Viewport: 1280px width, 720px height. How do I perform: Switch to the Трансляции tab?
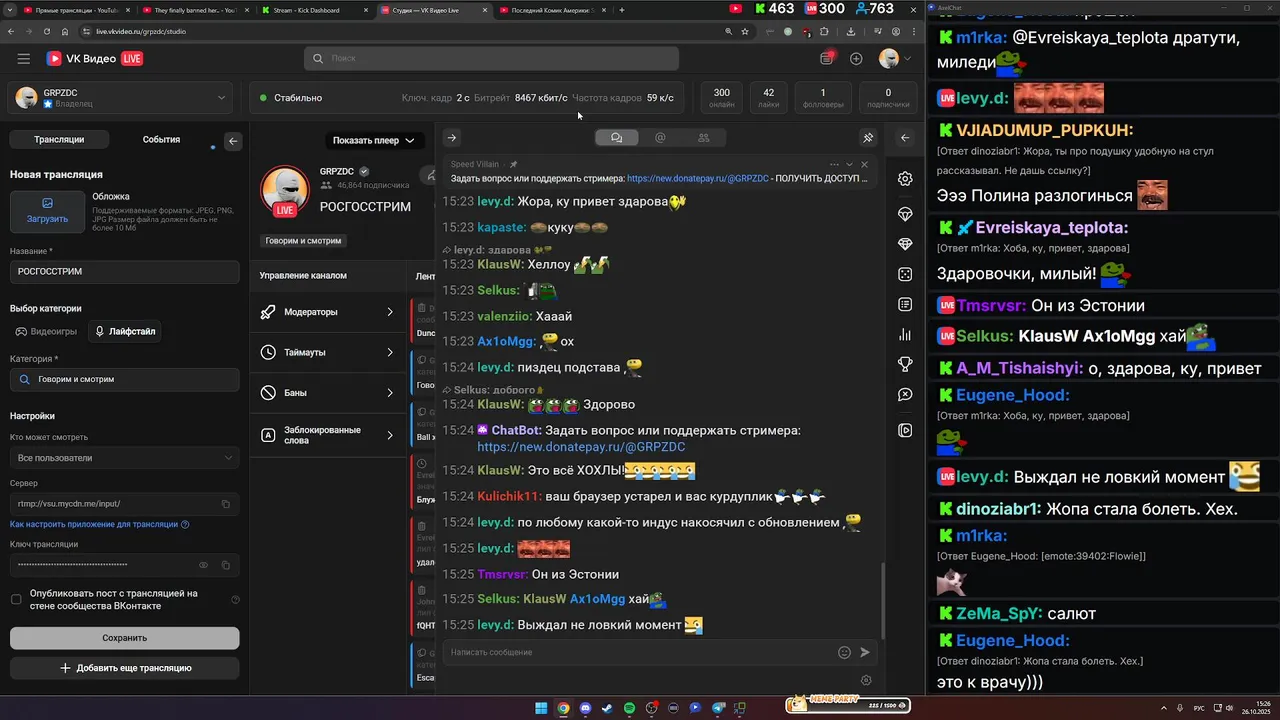tap(59, 140)
